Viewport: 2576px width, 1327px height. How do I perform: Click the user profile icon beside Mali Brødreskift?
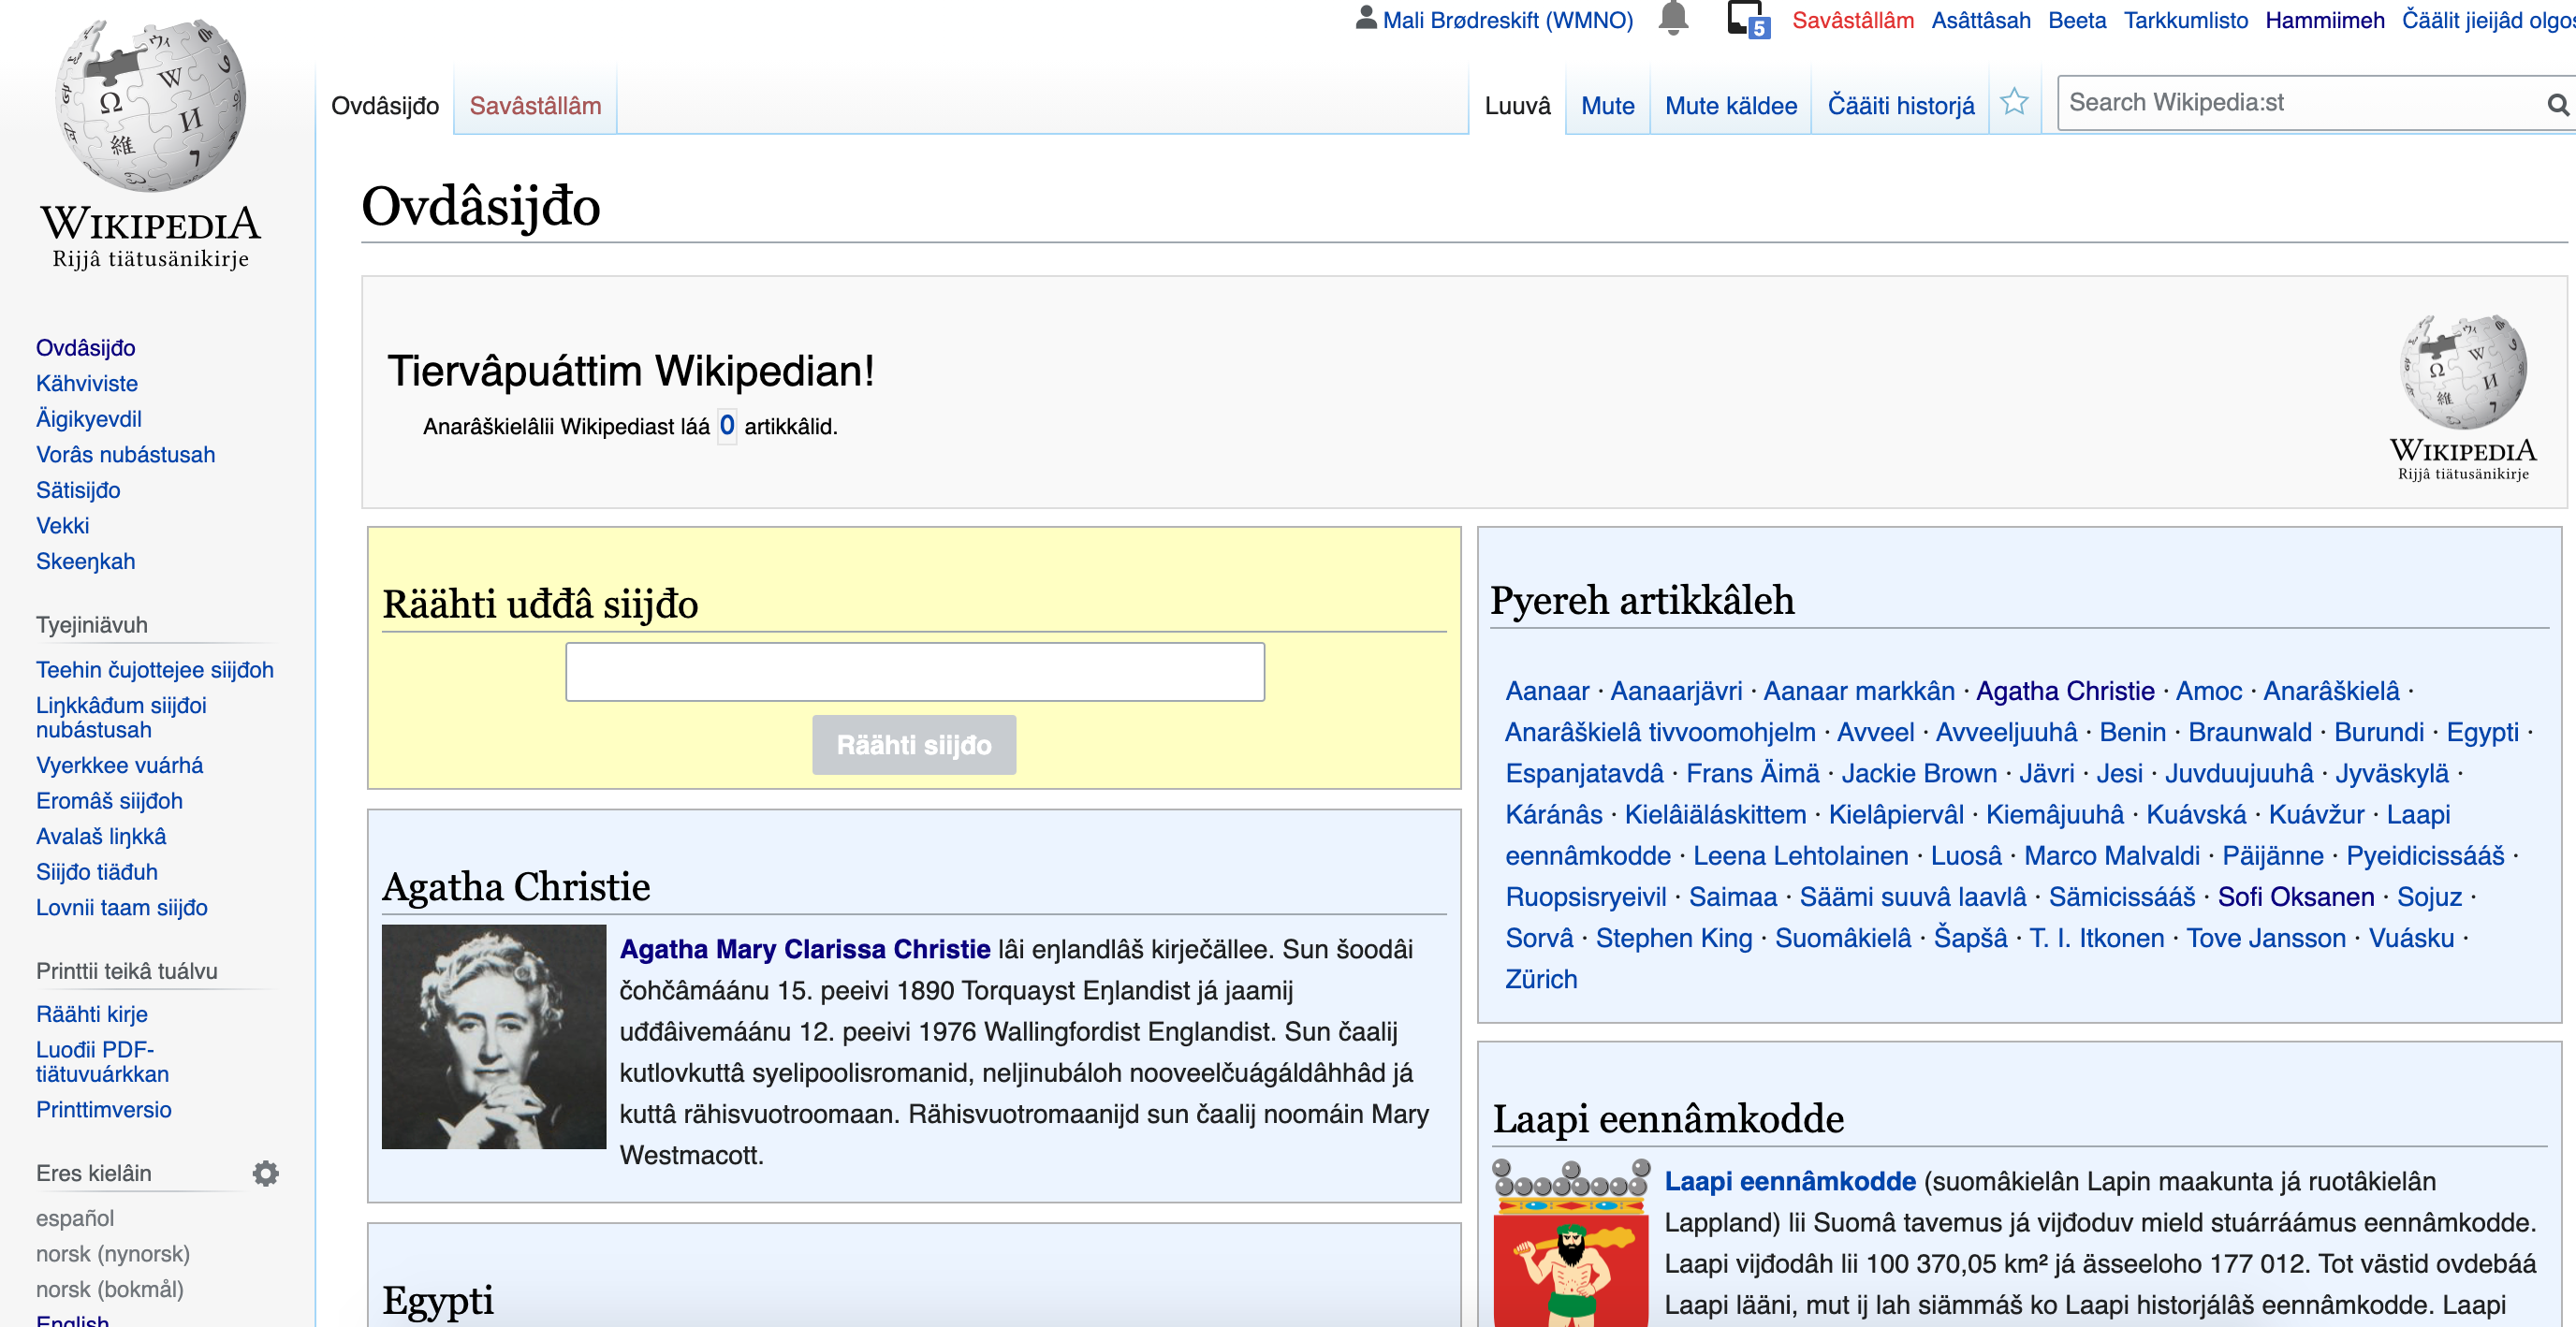click(1366, 18)
